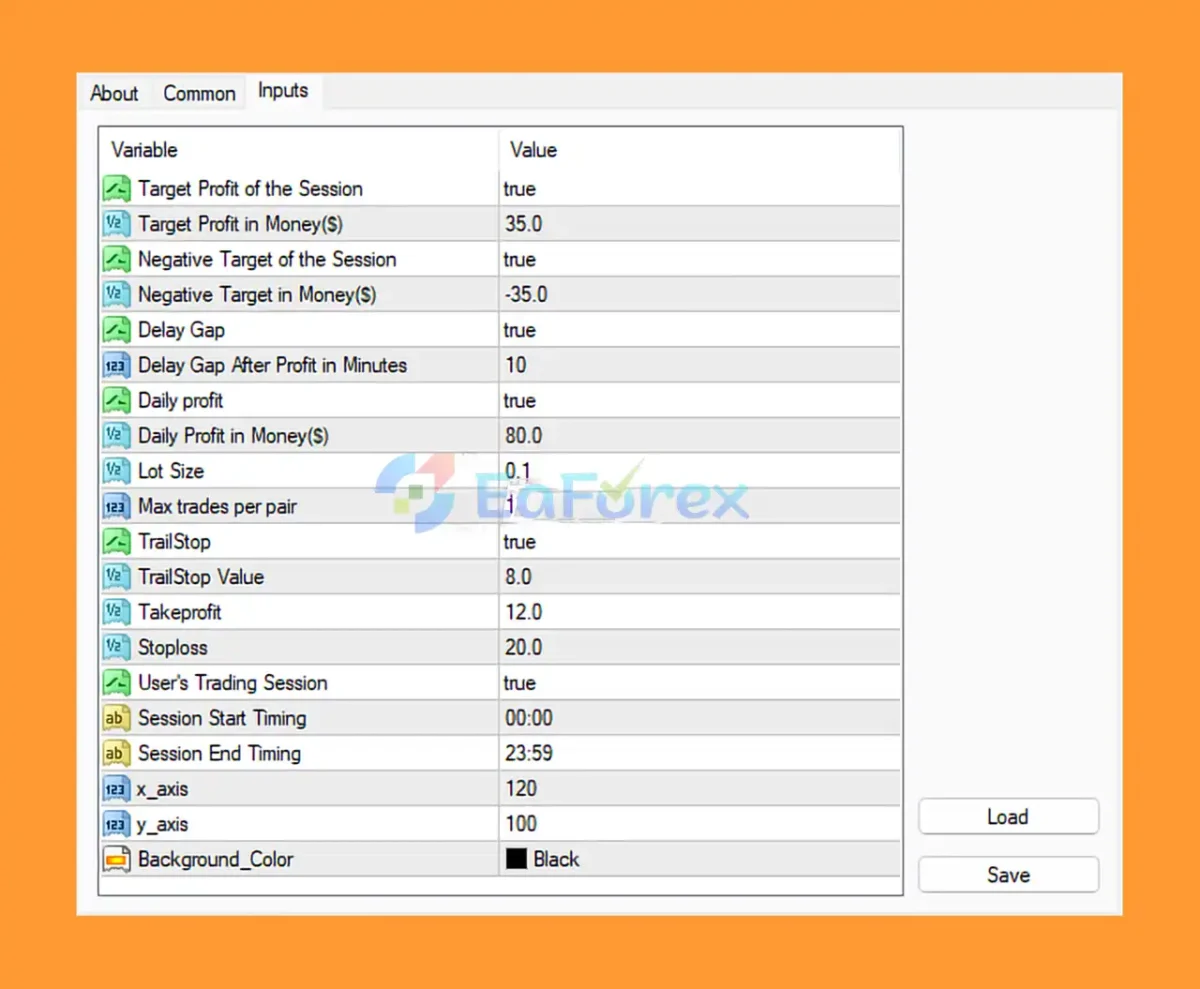The width and height of the screenshot is (1200, 989).
Task: Select the "Max trades per pair" variable name
Action: [217, 507]
